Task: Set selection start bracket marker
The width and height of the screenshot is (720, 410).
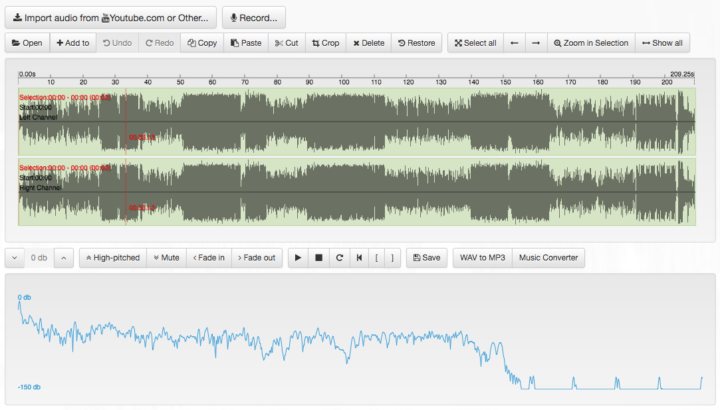Action: click(377, 258)
